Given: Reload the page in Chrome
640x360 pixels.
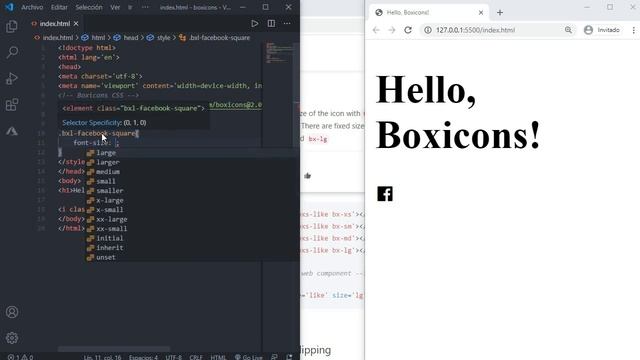Looking at the screenshot, I should (408, 30).
